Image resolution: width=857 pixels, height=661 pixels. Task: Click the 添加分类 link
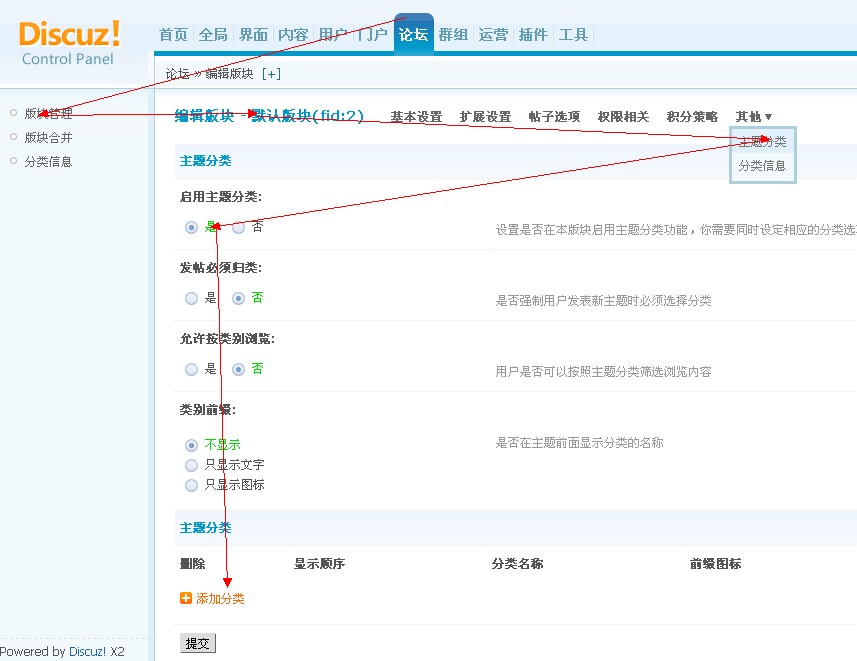[x=220, y=599]
